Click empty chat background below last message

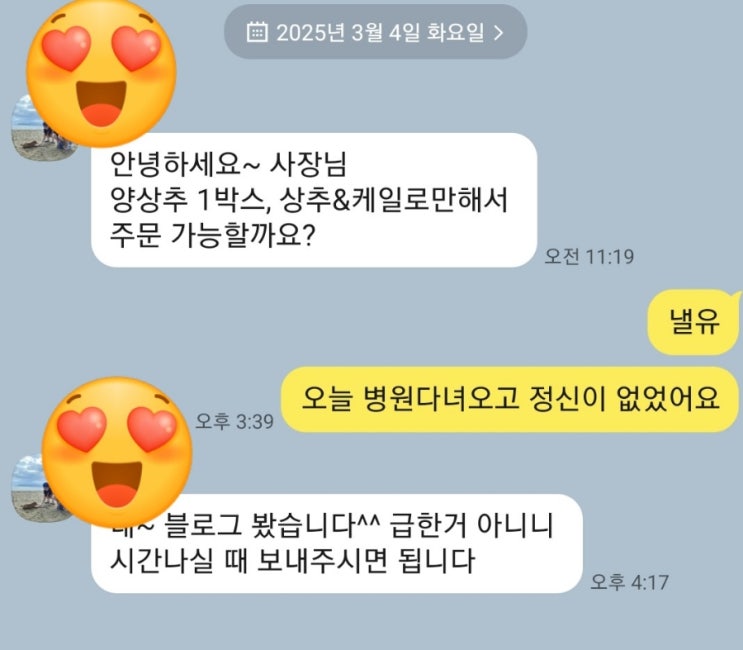pos(372,623)
